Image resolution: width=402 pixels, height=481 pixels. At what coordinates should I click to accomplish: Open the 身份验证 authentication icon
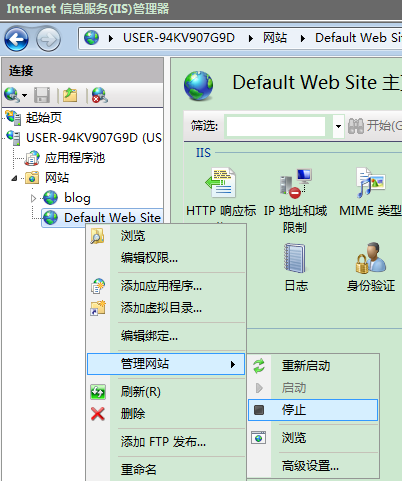pyautogui.click(x=371, y=259)
